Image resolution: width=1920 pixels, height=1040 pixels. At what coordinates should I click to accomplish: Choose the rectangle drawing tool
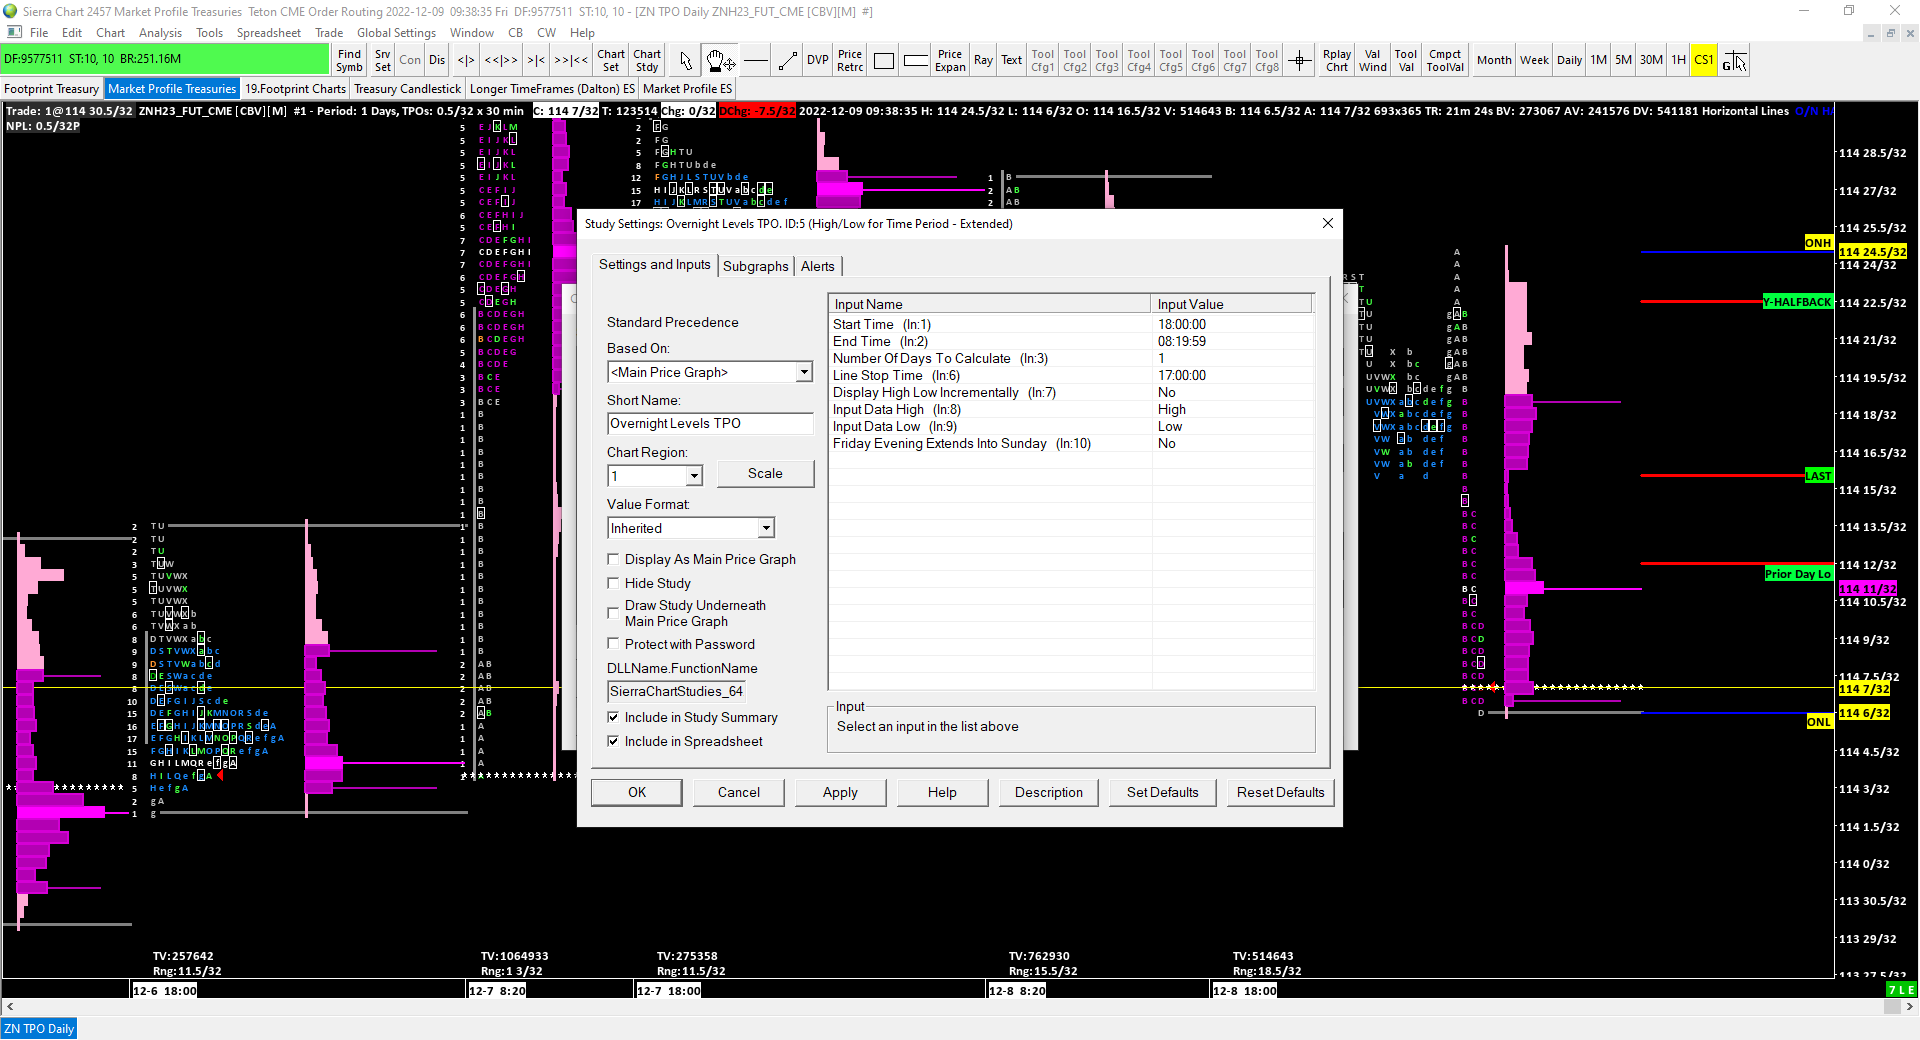click(x=883, y=61)
